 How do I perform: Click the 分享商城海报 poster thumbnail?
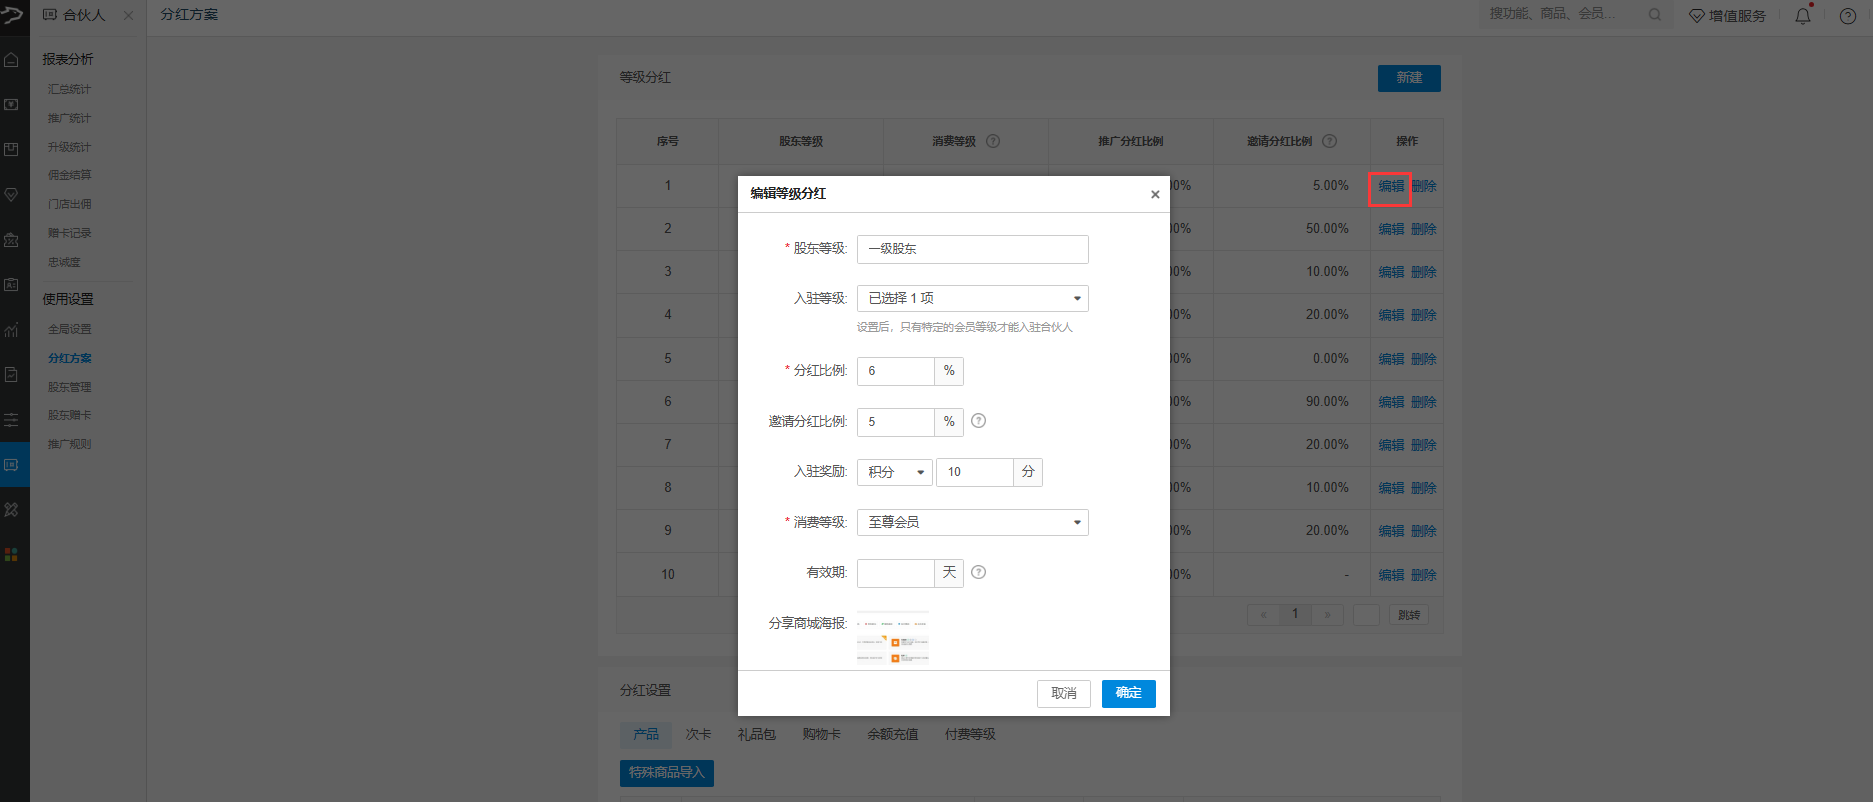click(x=893, y=638)
